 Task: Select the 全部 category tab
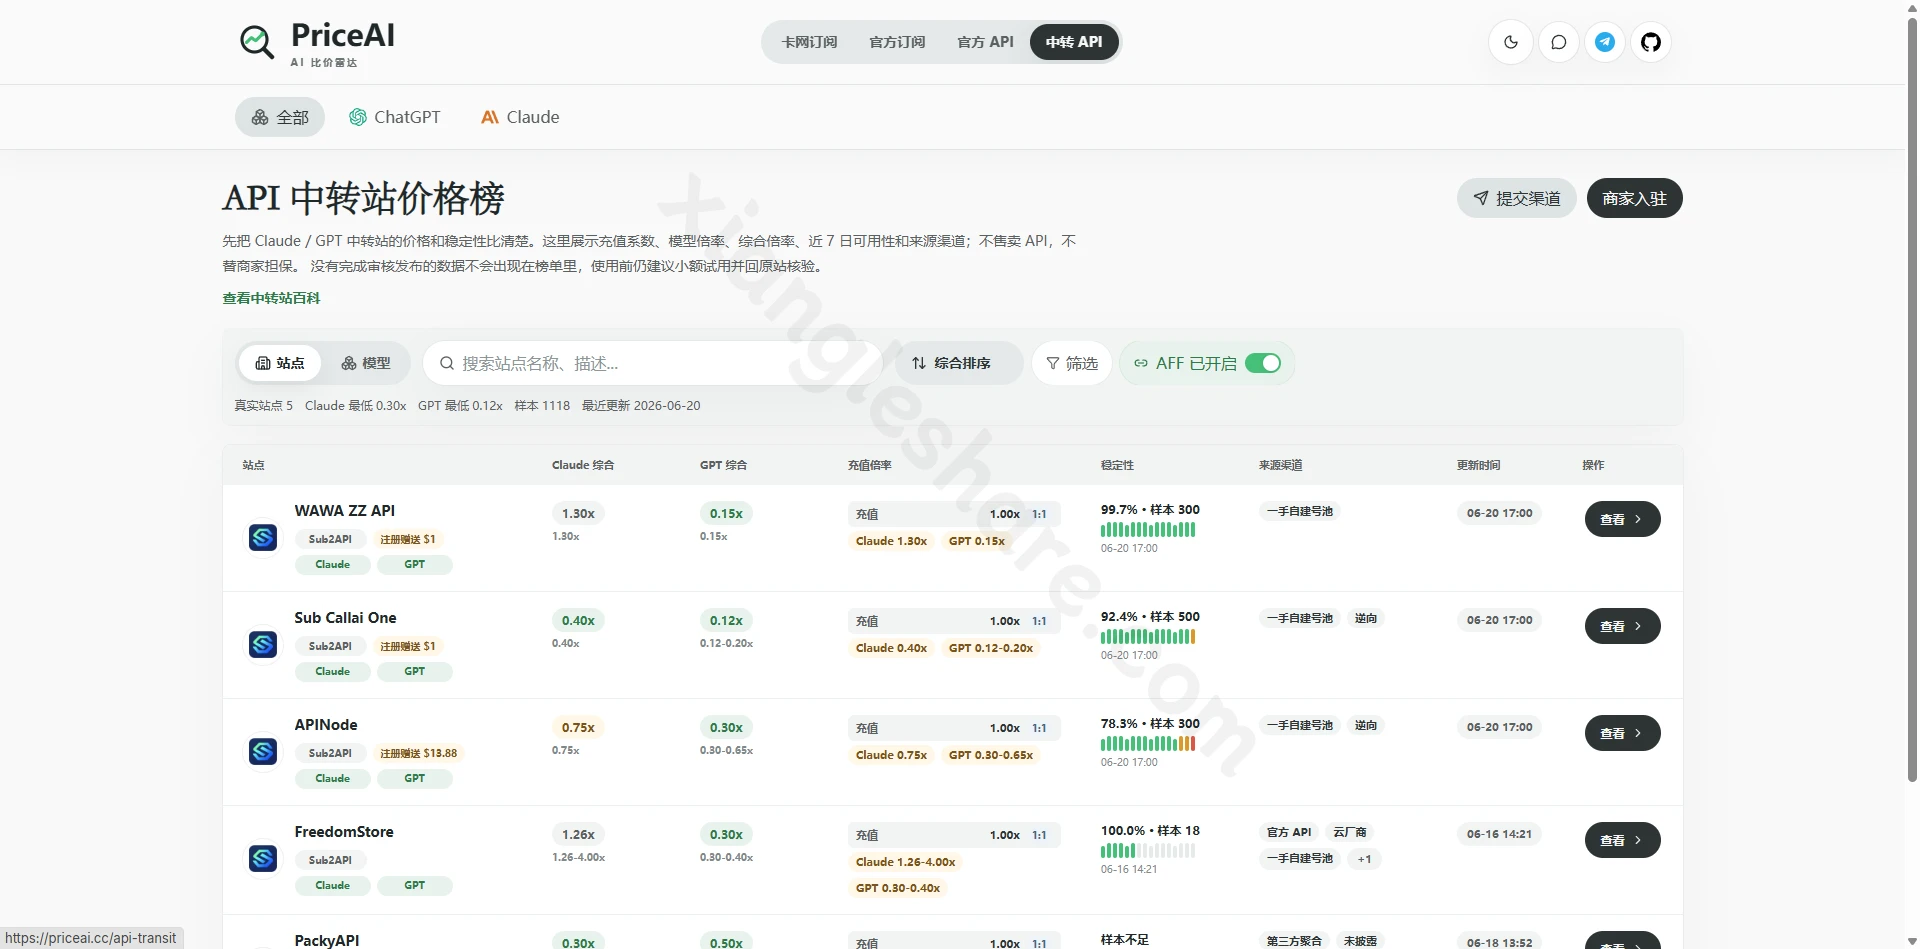(x=280, y=117)
